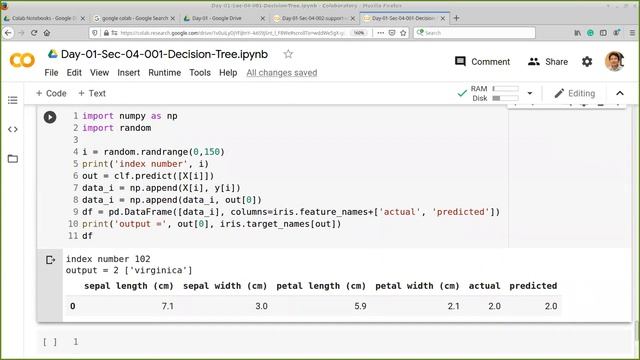Image resolution: width=640 pixels, height=360 pixels.
Task: Open the user account avatar
Action: point(614,62)
